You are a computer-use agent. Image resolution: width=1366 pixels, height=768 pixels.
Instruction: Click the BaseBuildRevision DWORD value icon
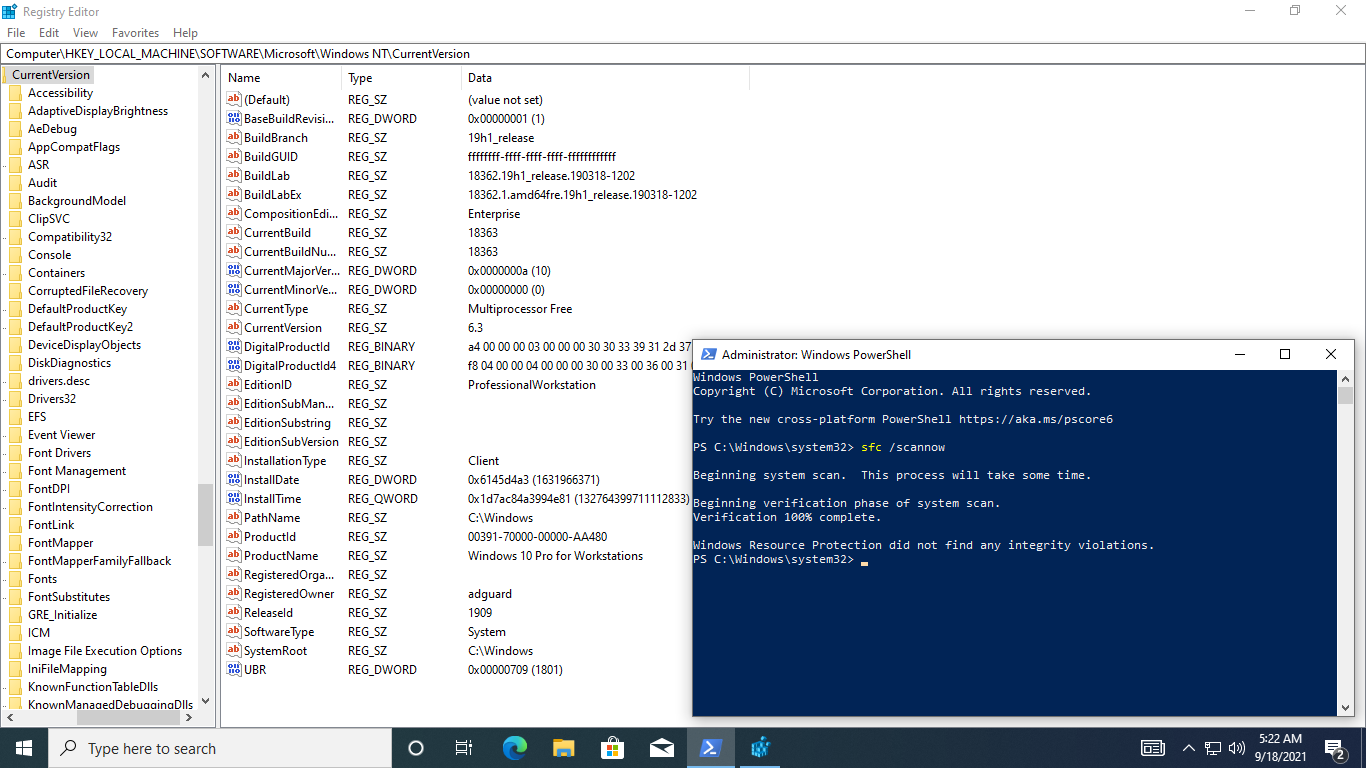234,119
